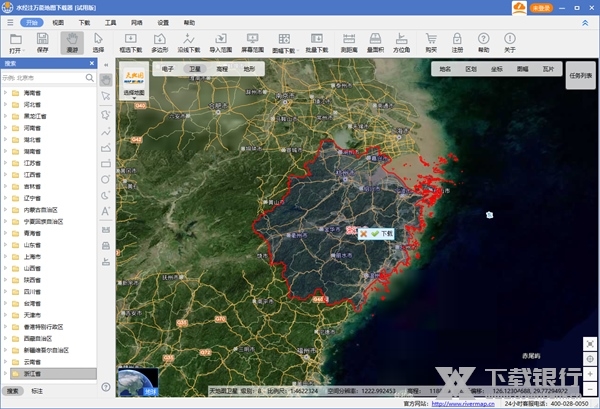Switch to the 标注 bottom tab

pyautogui.click(x=37, y=390)
